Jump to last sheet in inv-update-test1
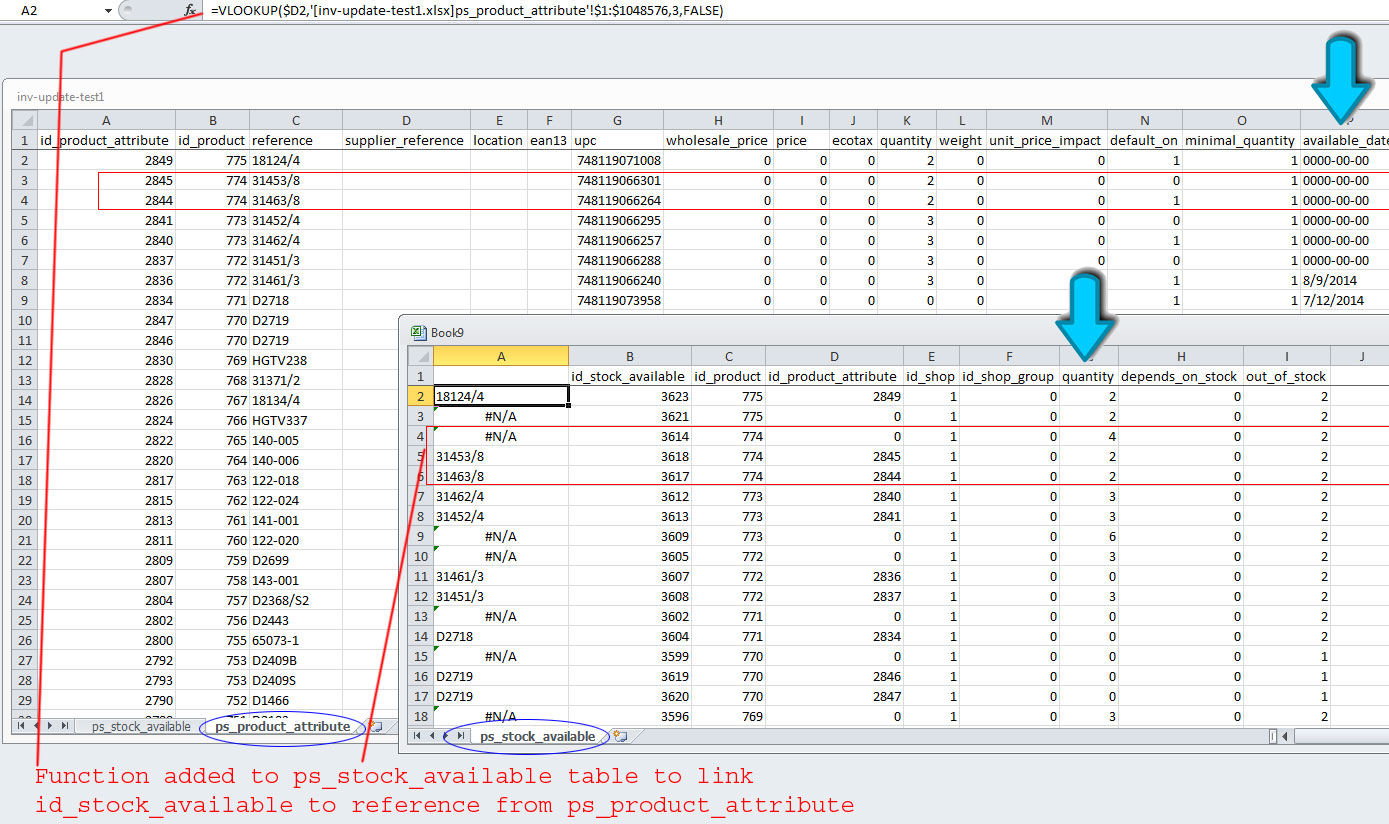Image resolution: width=1389 pixels, height=824 pixels. [65, 726]
